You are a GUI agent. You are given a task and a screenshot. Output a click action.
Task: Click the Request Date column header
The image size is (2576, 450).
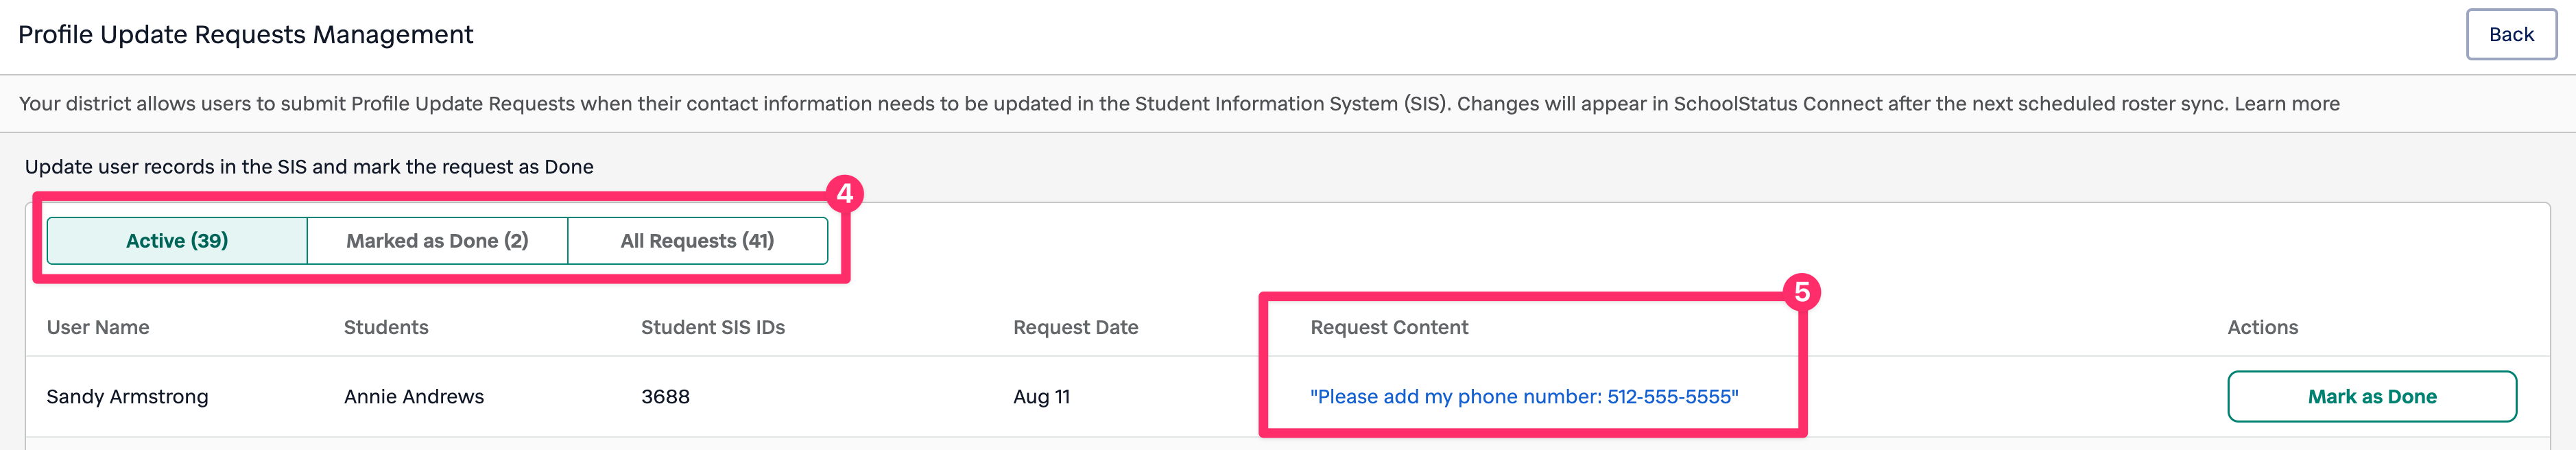pos(1075,328)
